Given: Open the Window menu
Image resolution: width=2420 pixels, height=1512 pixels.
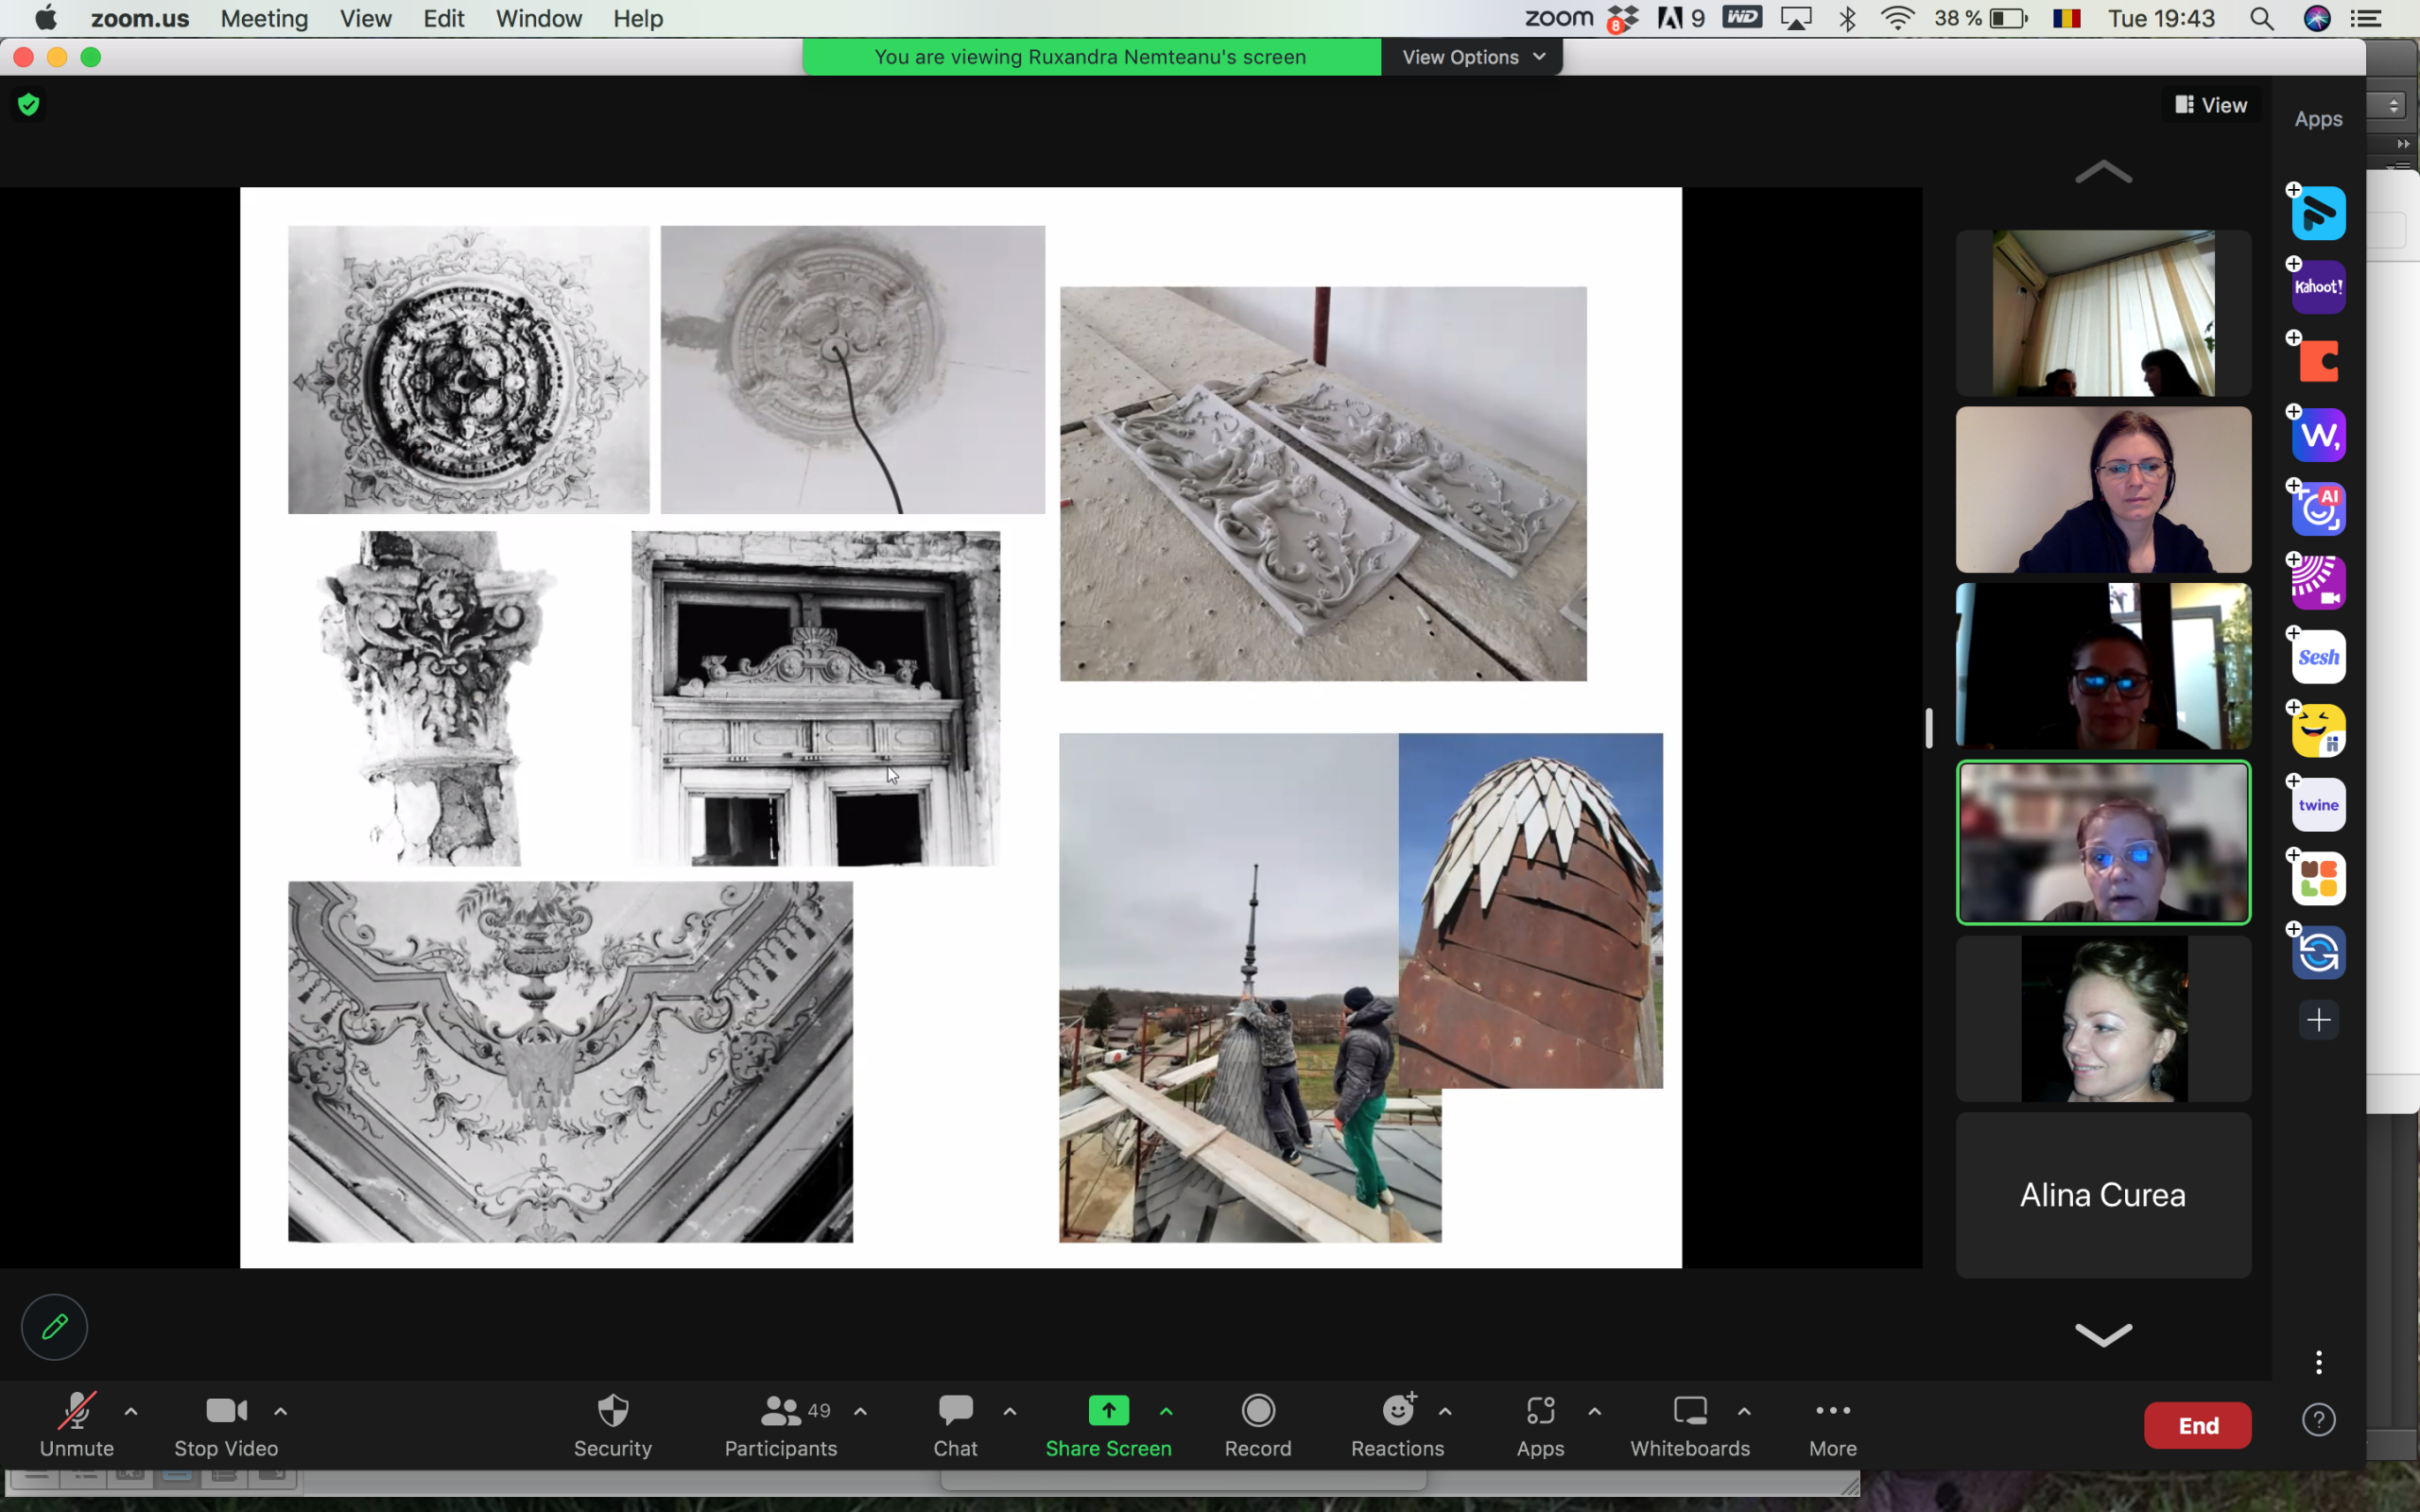Looking at the screenshot, I should coord(538,18).
